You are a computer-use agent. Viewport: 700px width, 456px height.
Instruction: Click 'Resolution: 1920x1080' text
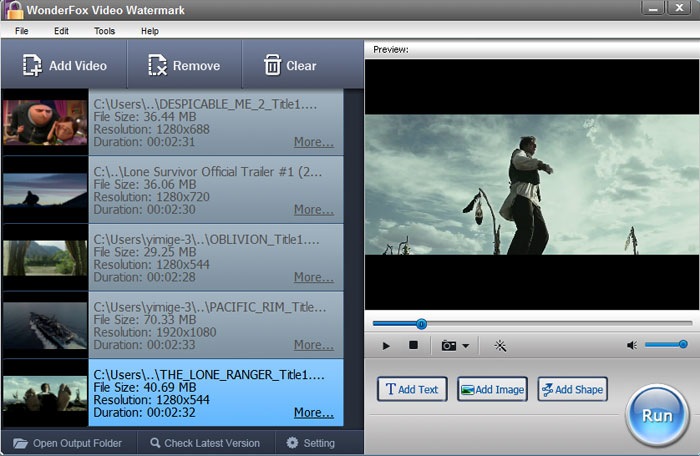click(x=155, y=332)
